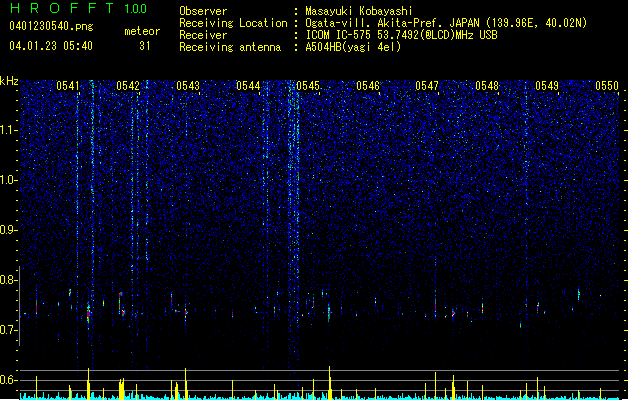The width and height of the screenshot is (629, 400).
Task: Click the 'meteor' label
Action: click(x=142, y=31)
